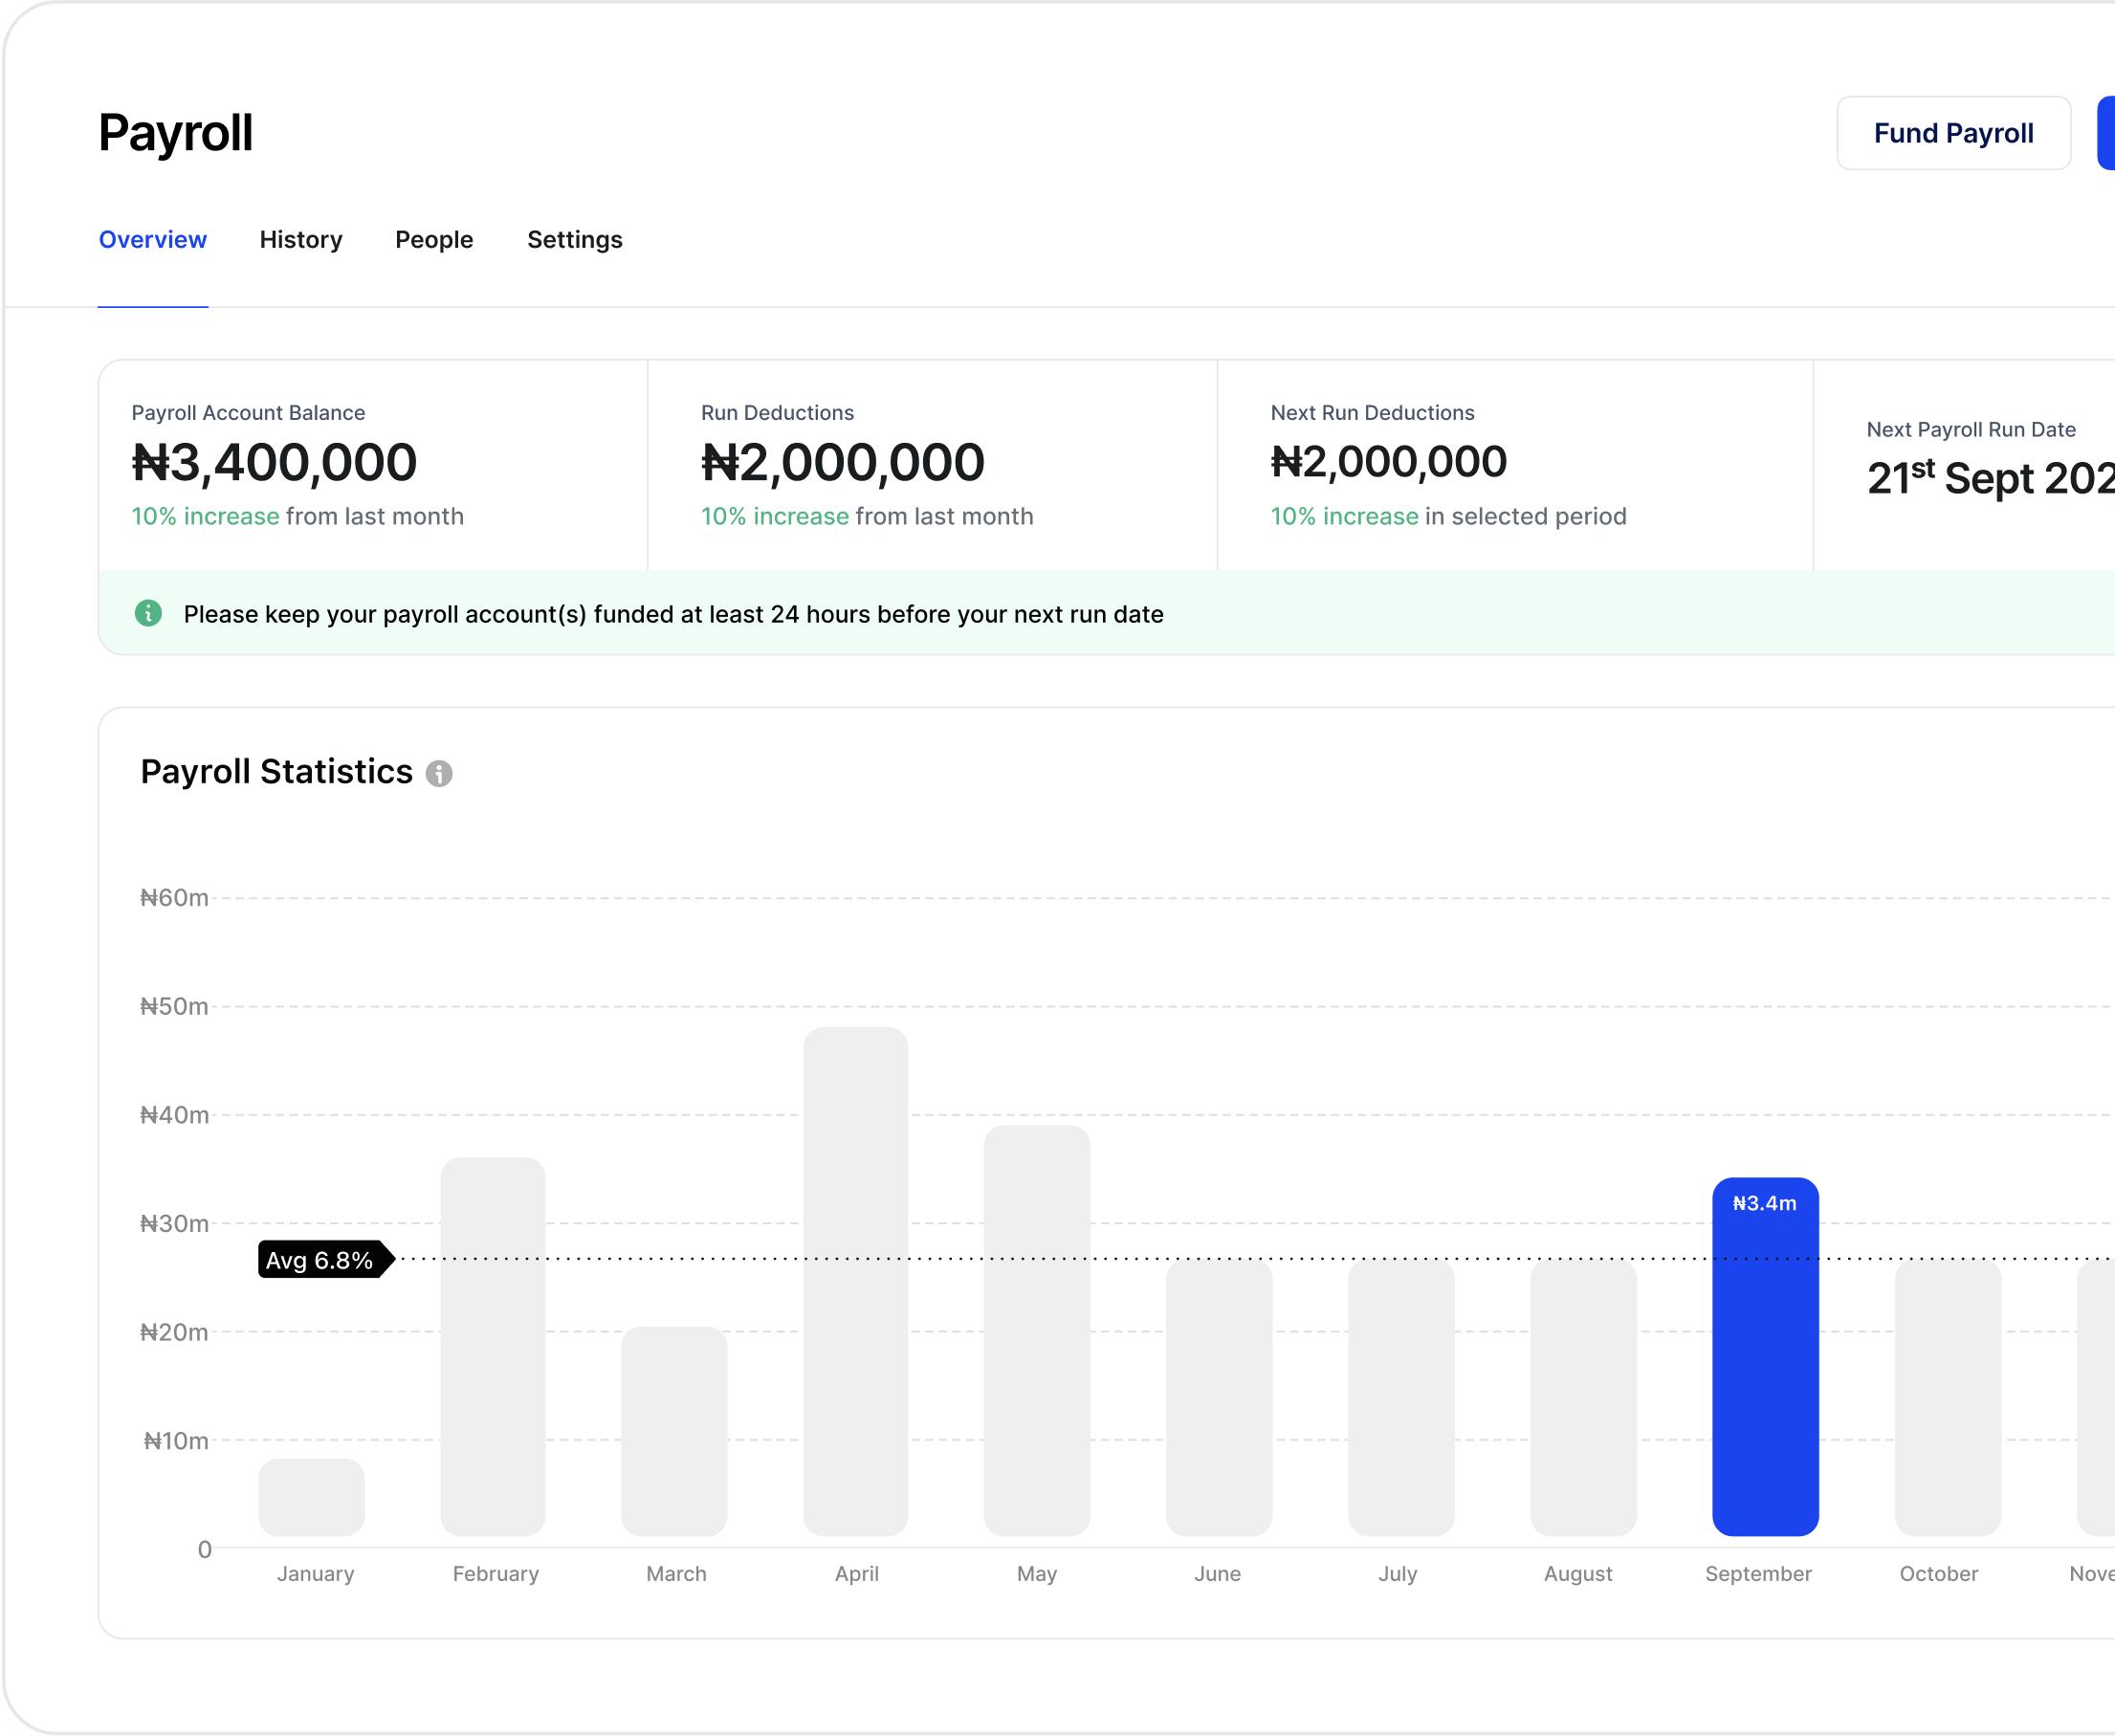Click the ₦20m axis label
The image size is (2115, 1736).
click(174, 1332)
